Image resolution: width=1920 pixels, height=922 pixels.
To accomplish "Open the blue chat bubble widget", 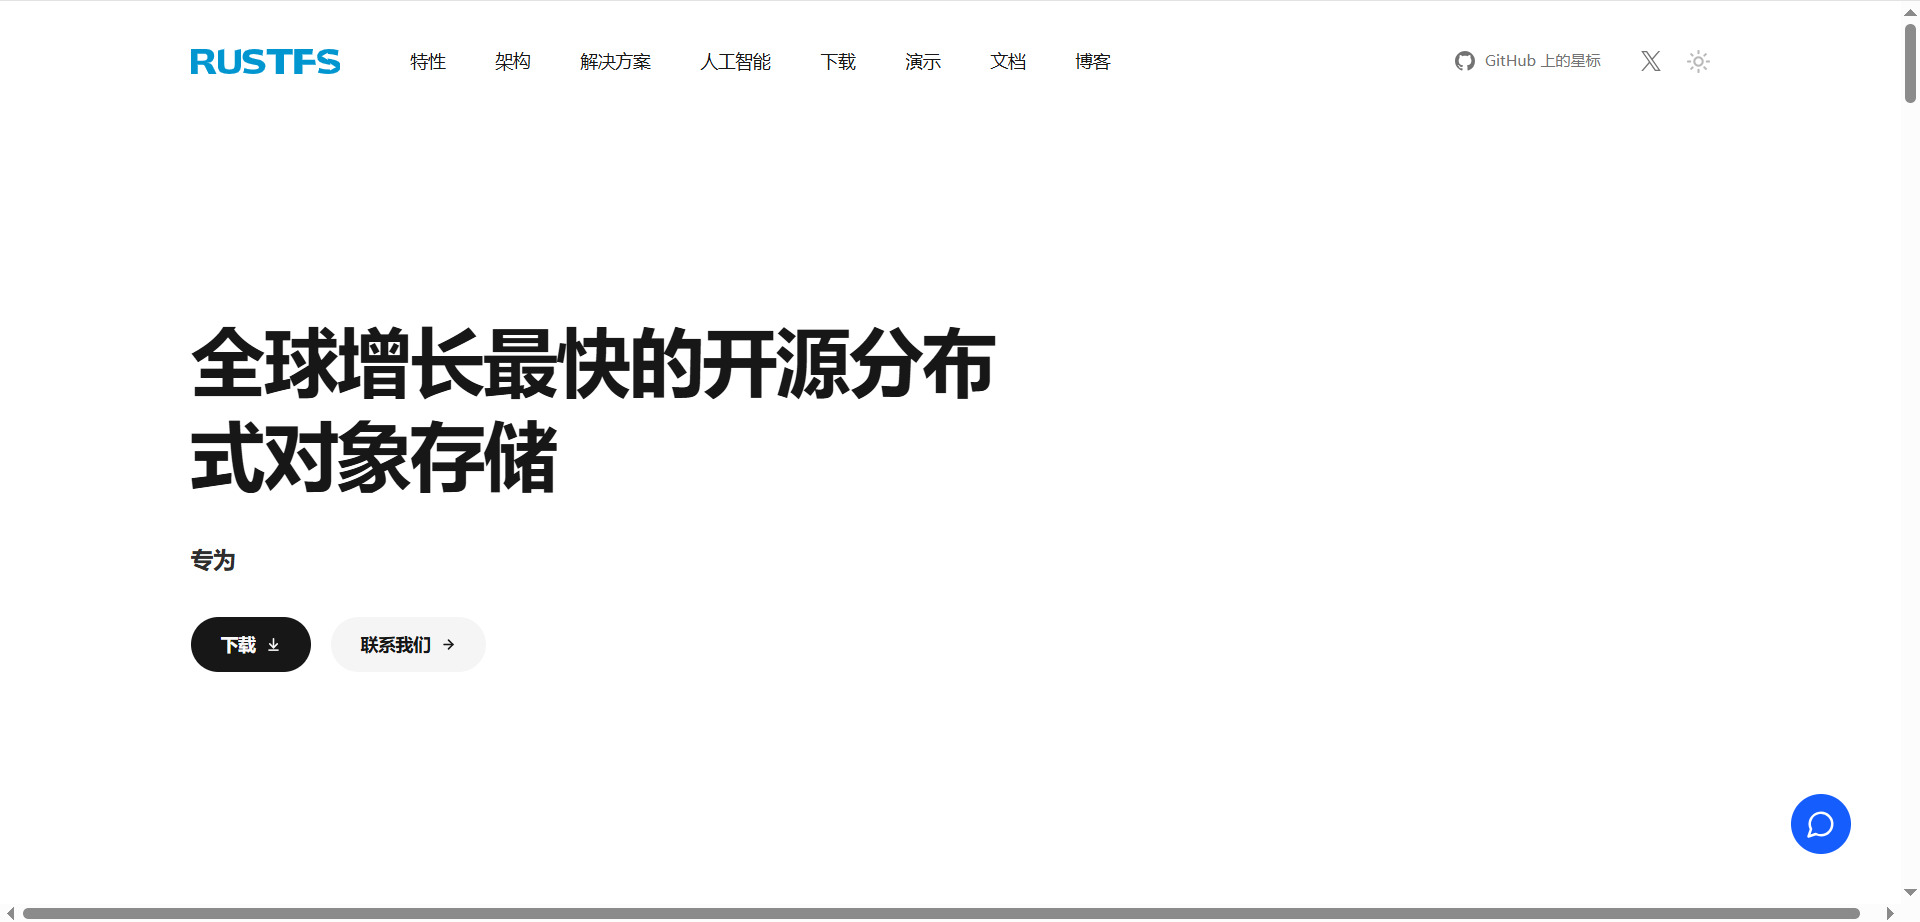I will pos(1820,824).
